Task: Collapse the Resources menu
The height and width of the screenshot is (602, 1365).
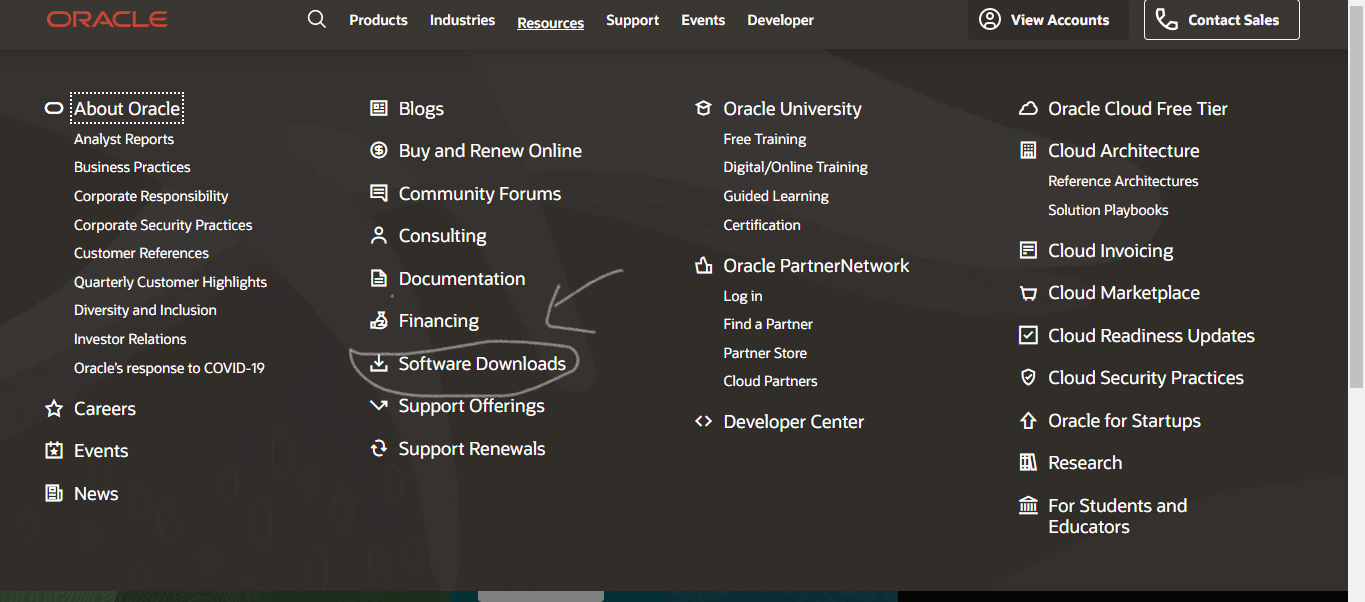Action: click(550, 22)
